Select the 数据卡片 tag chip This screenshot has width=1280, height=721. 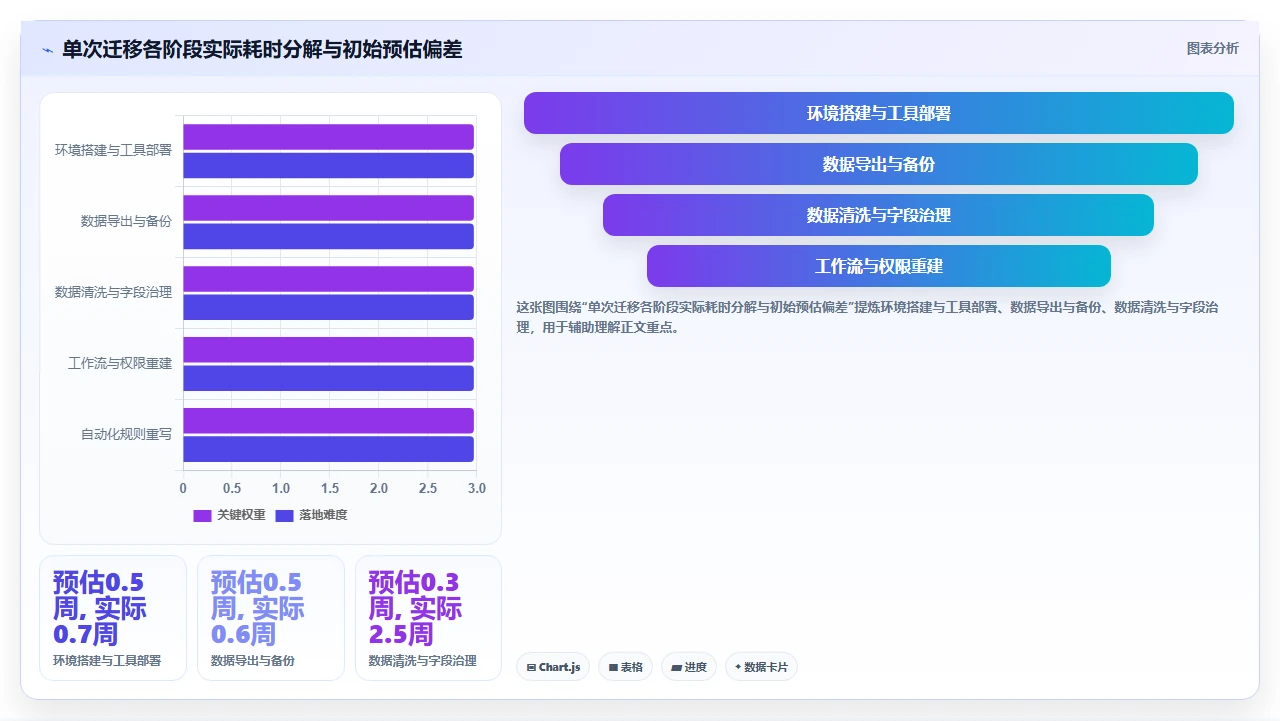761,667
